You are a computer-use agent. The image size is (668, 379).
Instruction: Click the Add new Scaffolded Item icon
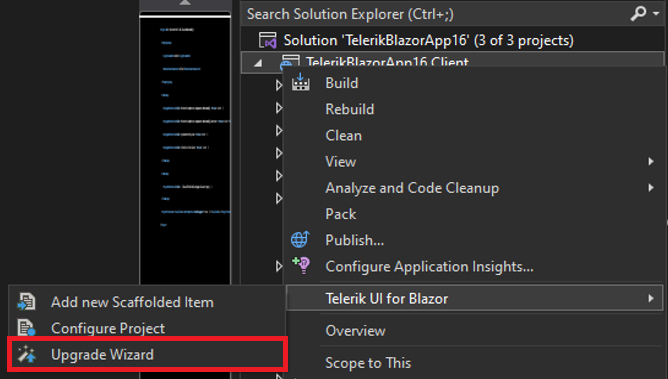(26, 302)
